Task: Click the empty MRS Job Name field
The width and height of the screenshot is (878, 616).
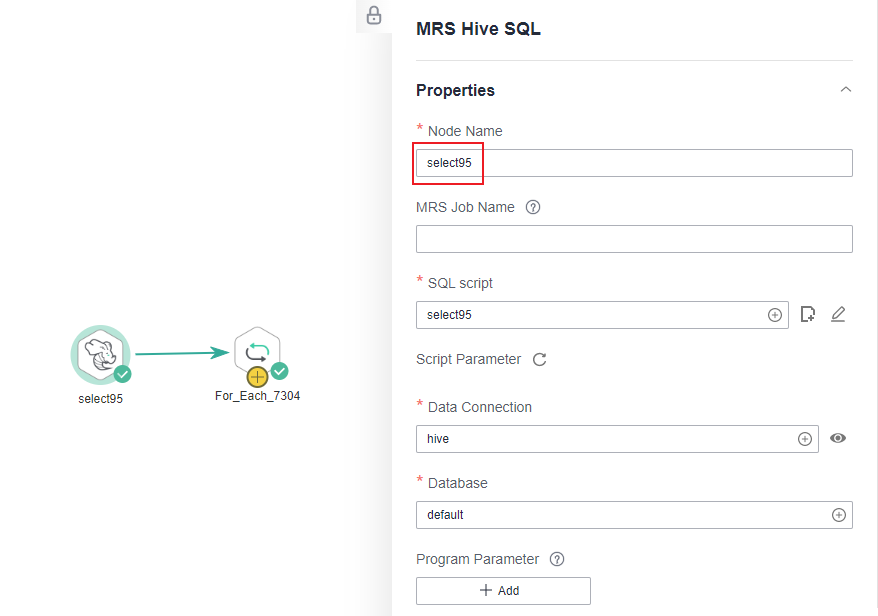Action: click(x=634, y=239)
